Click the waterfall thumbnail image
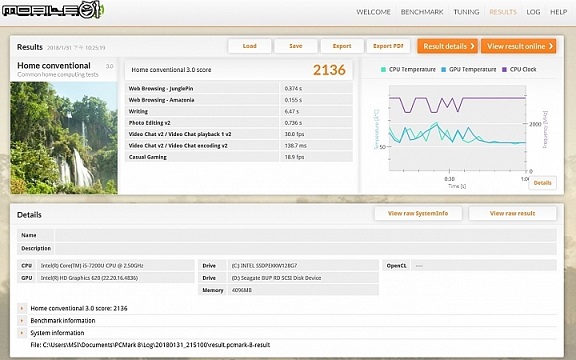The width and height of the screenshot is (576, 360). pos(64,138)
